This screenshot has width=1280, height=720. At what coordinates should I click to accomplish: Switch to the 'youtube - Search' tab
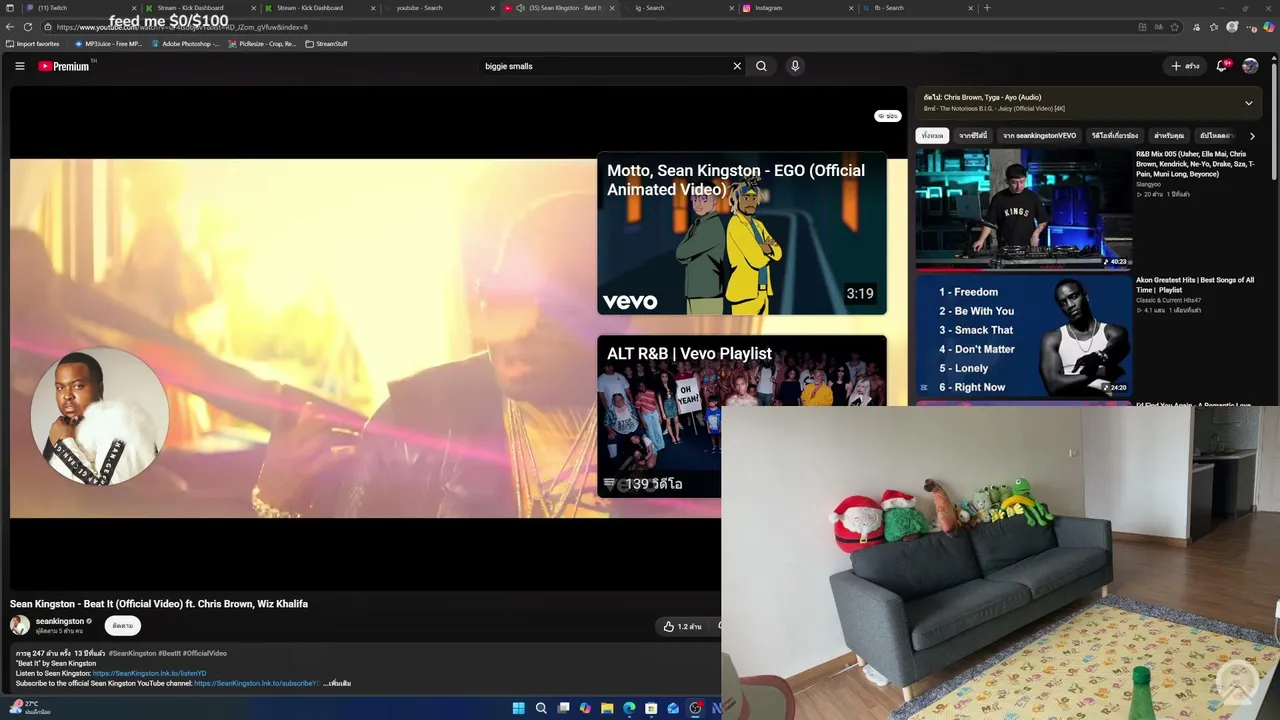coord(438,8)
